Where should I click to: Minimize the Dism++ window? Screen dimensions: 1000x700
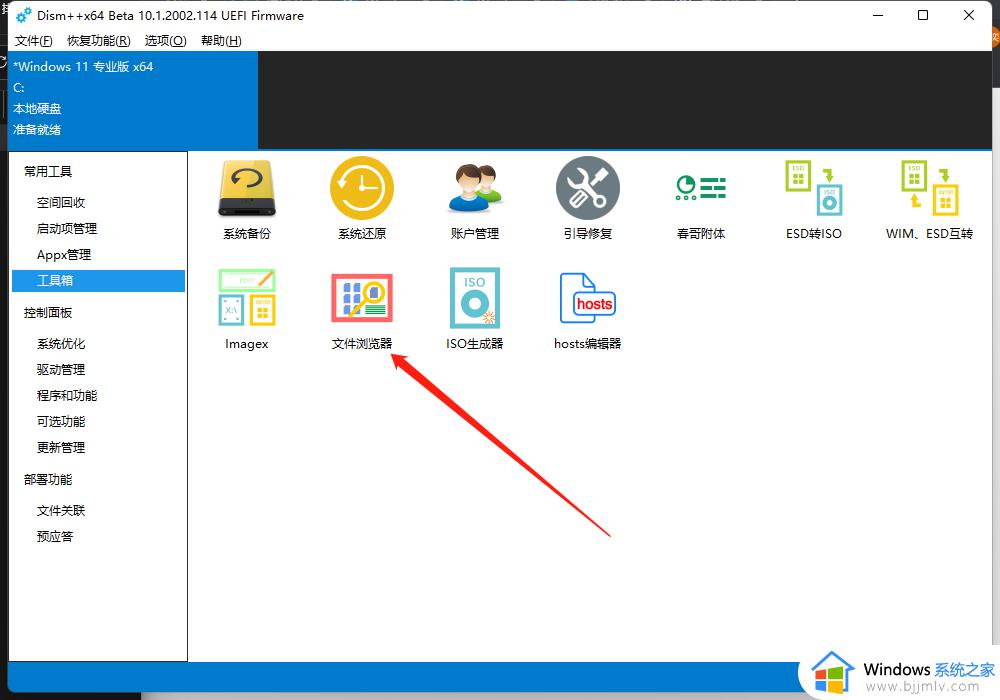coord(878,15)
